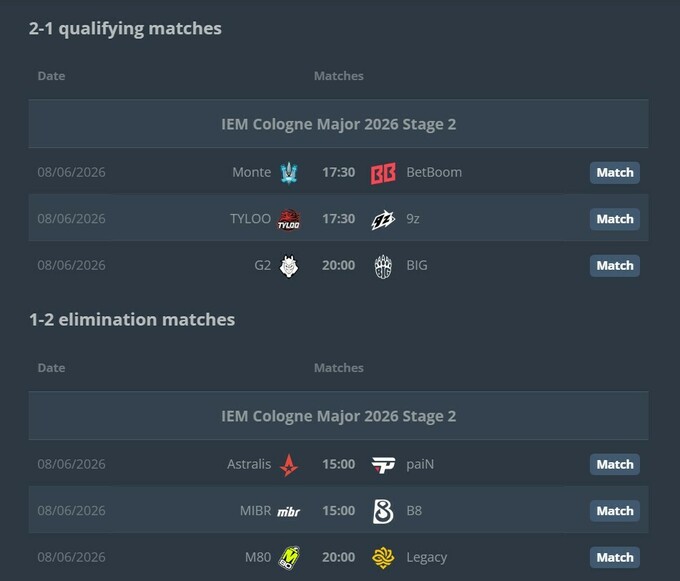
Task: Click the Monte team logo
Action: [x=289, y=173]
